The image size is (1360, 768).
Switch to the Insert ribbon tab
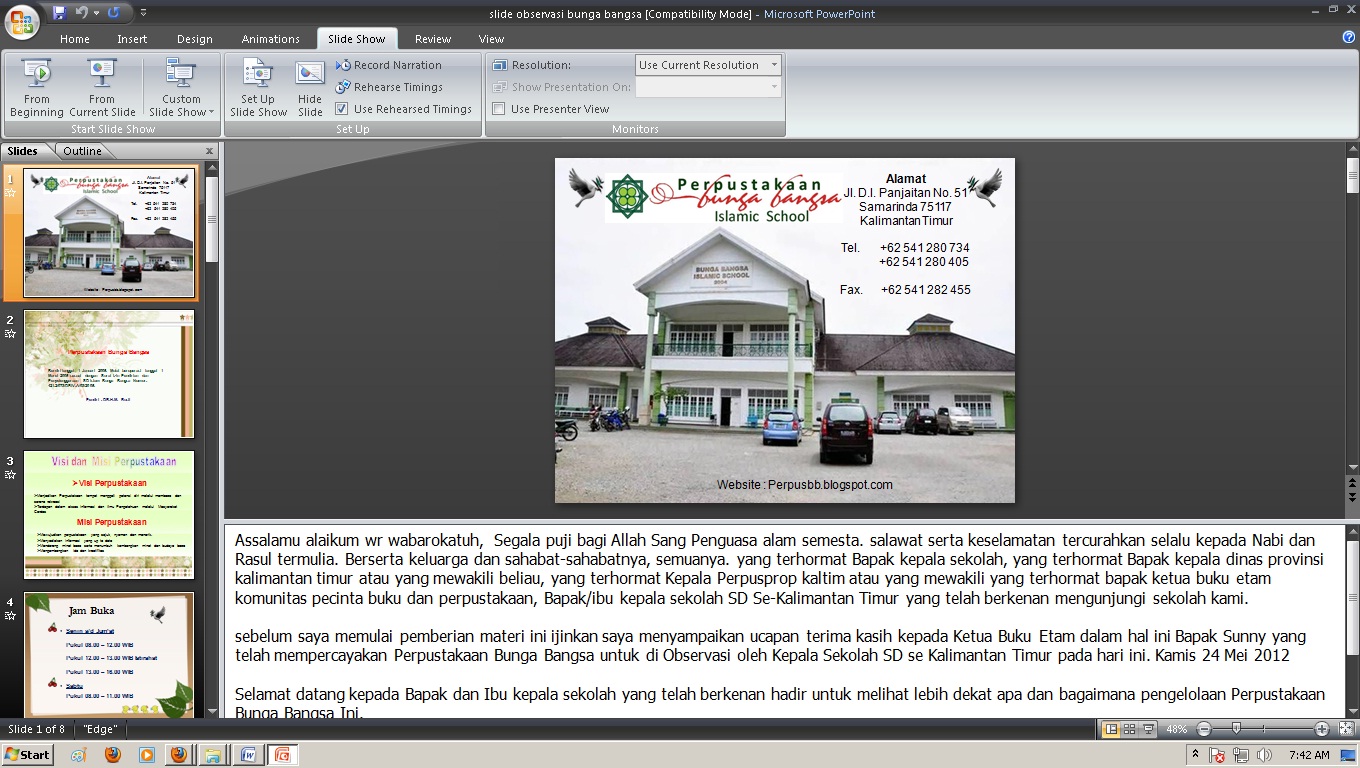[132, 39]
